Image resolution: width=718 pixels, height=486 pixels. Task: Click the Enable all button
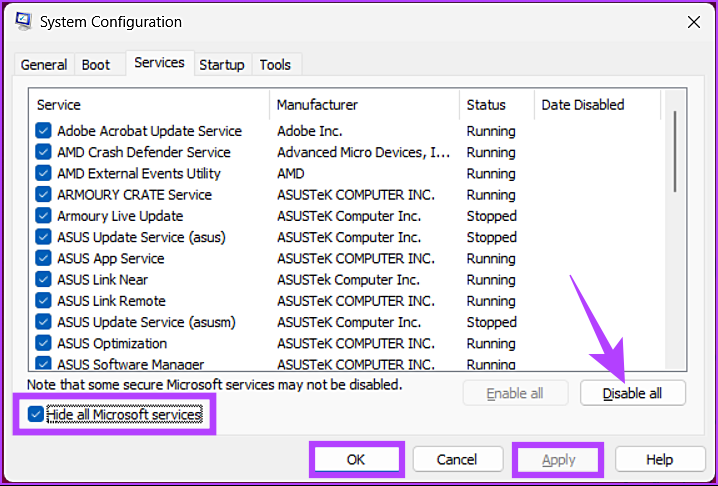pyautogui.click(x=515, y=393)
